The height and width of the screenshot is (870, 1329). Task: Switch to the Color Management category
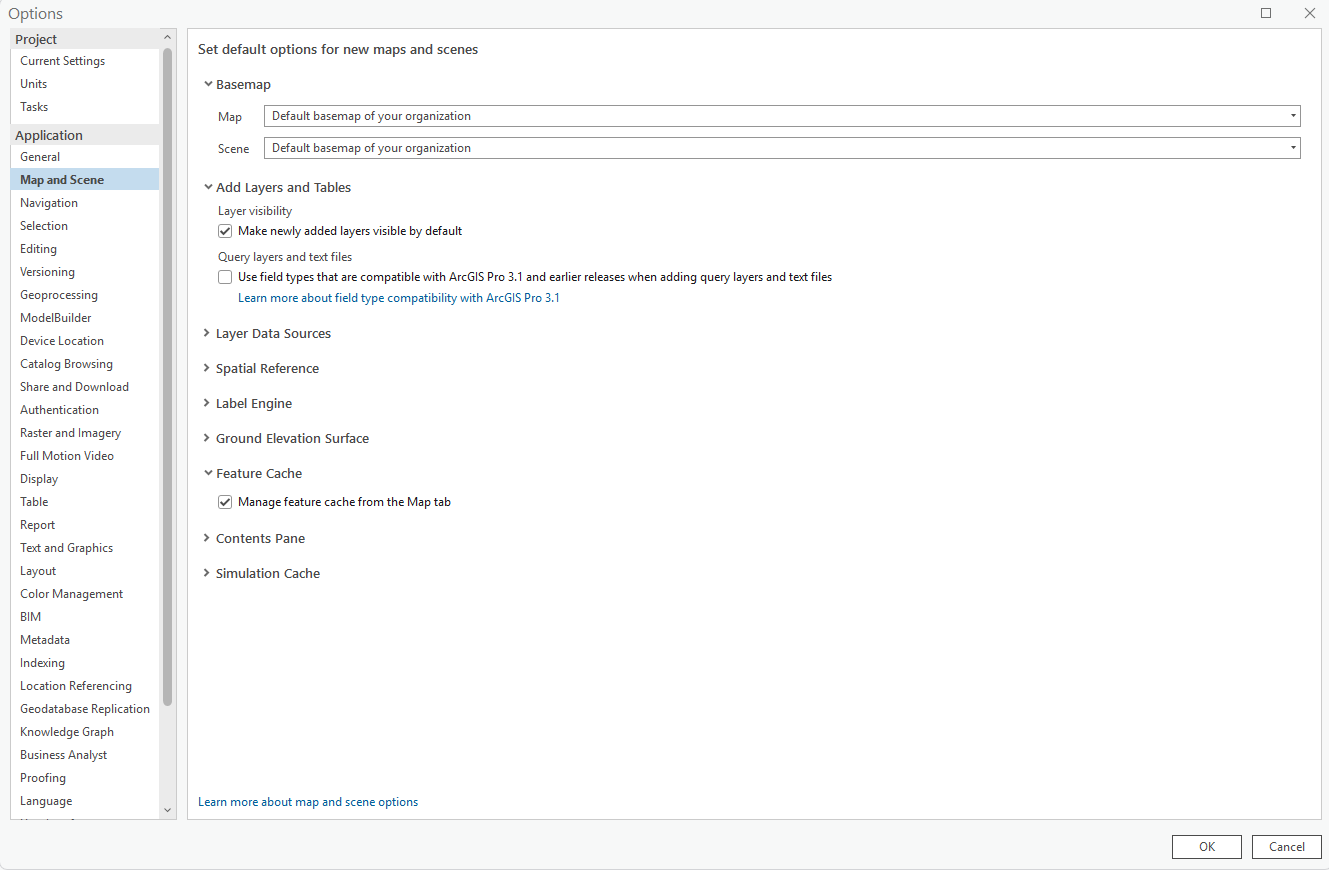click(x=71, y=593)
